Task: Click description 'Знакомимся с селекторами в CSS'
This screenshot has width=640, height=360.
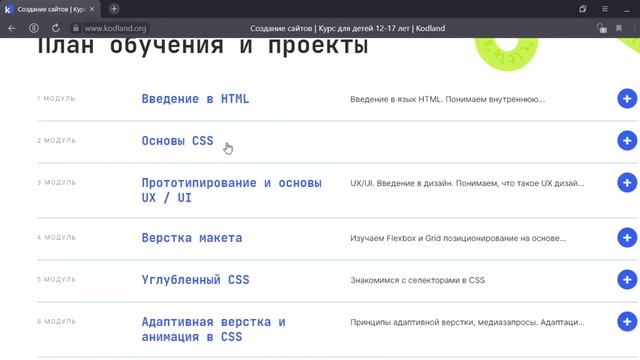Action: 418,280
